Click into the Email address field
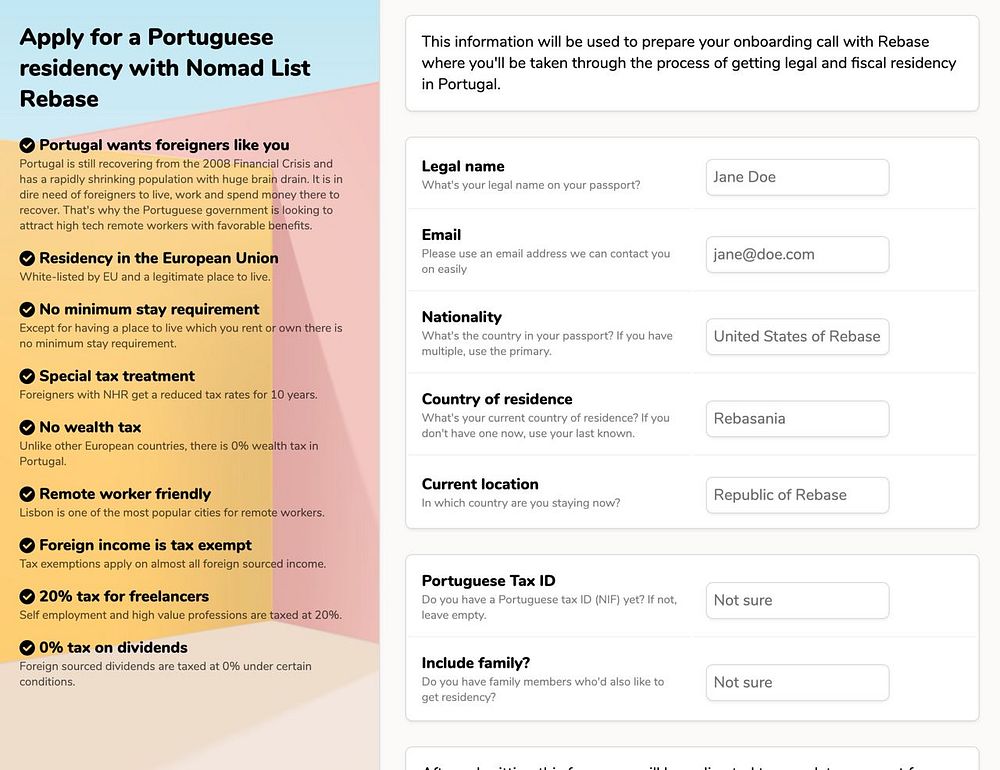1000x770 pixels. pyautogui.click(x=797, y=254)
